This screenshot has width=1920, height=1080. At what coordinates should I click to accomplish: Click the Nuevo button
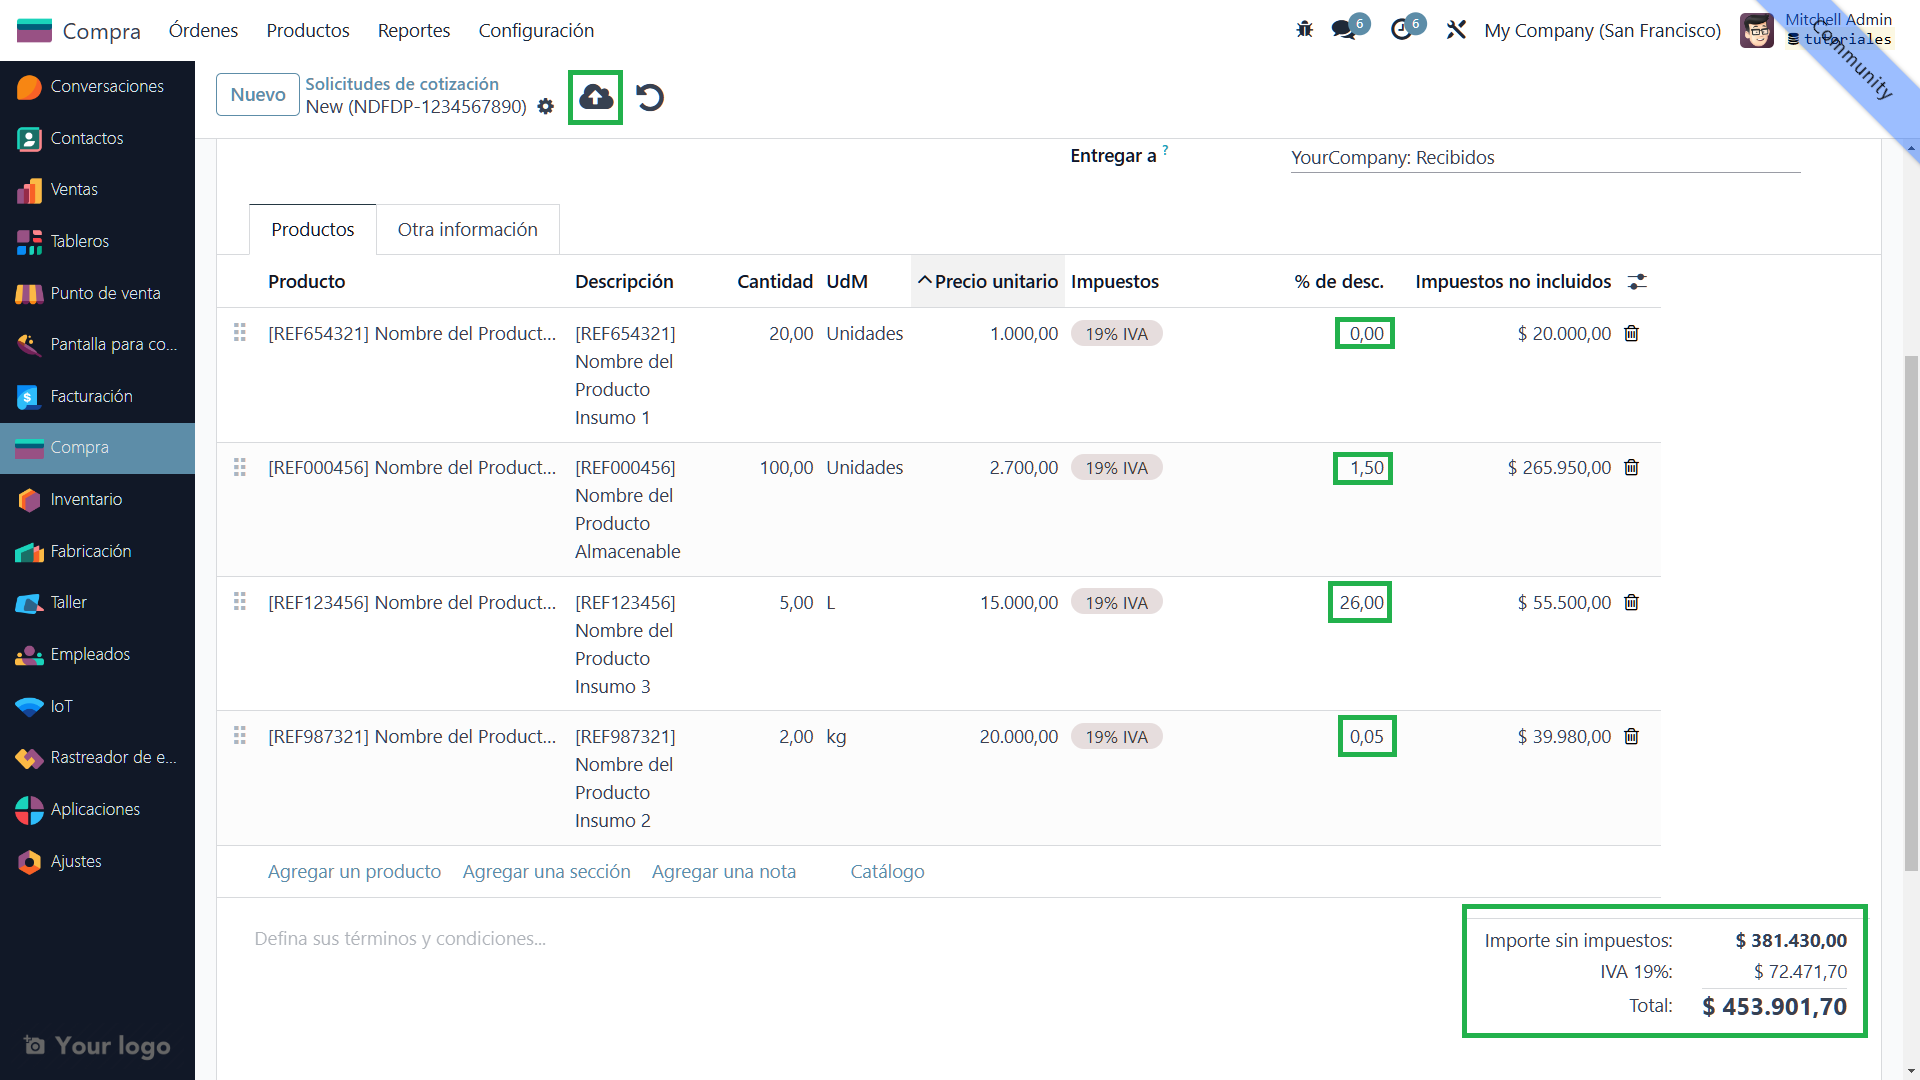tap(258, 94)
